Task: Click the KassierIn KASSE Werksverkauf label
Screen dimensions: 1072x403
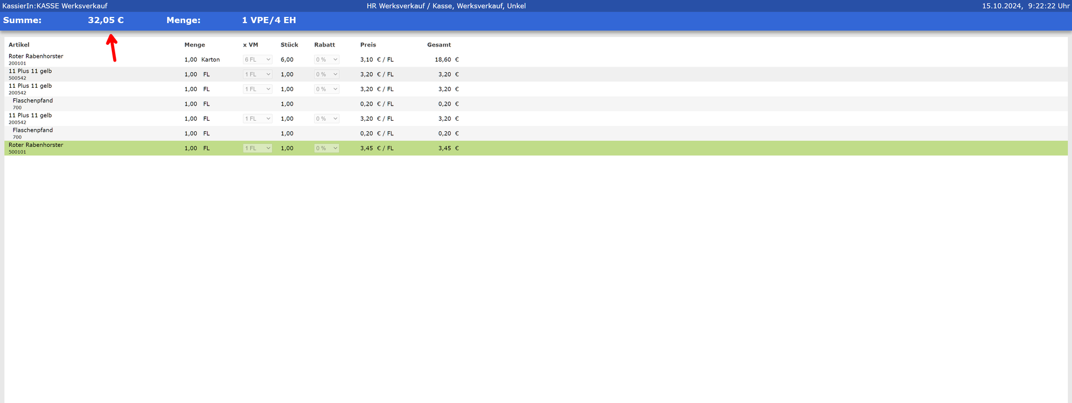Action: coord(55,6)
